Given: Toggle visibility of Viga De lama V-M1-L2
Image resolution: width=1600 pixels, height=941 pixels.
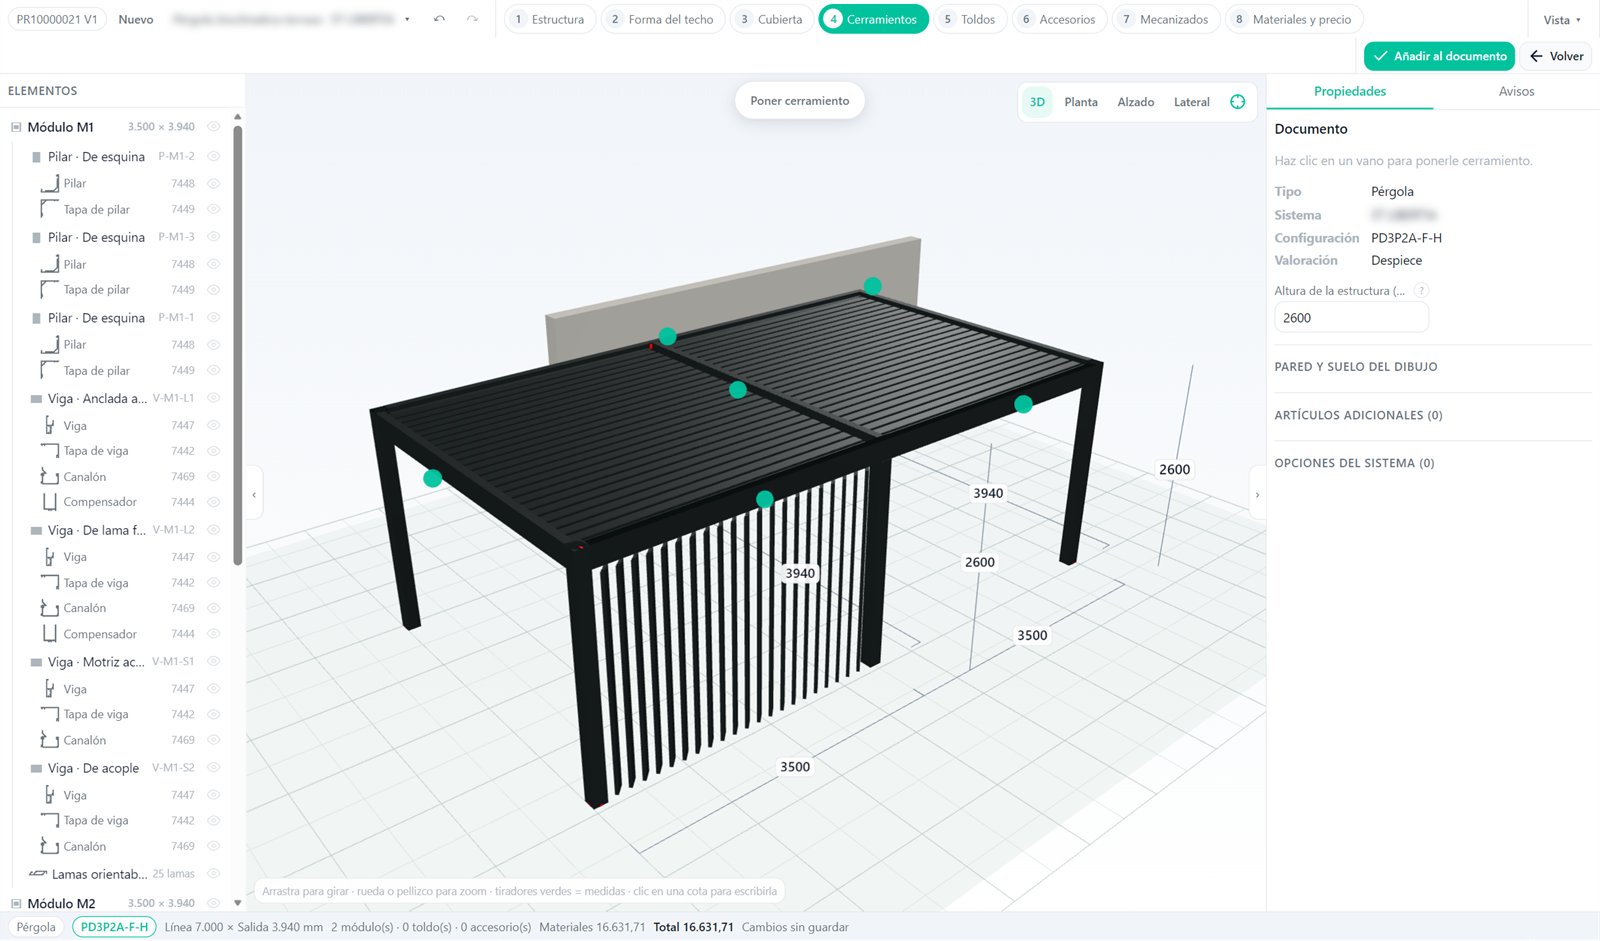Looking at the screenshot, I should 213,530.
